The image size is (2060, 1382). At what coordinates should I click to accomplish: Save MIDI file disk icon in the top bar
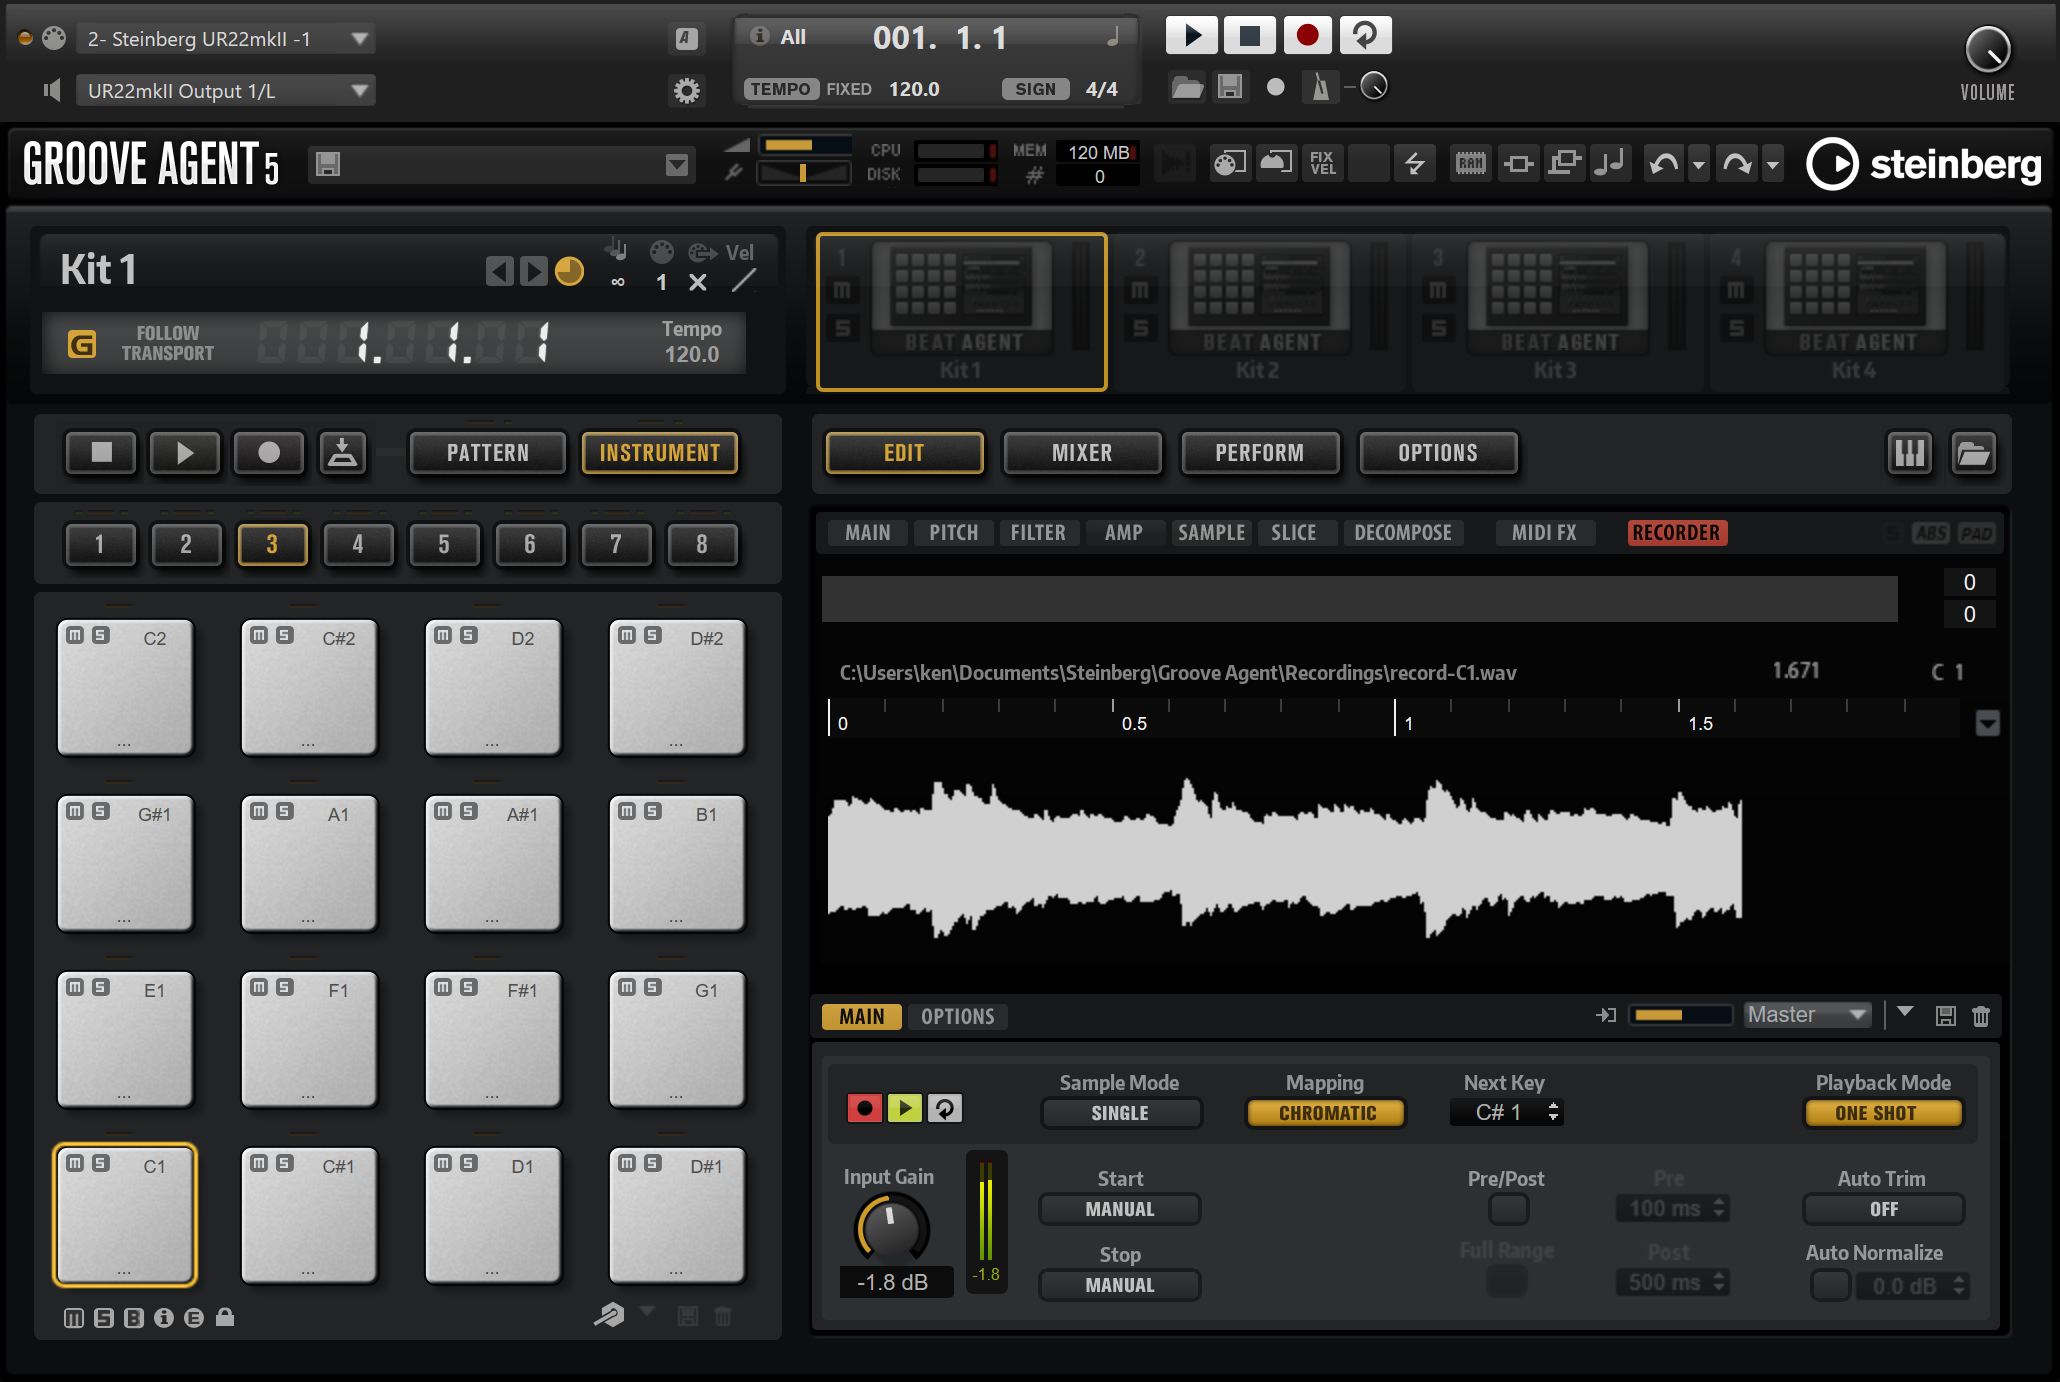coord(1230,88)
